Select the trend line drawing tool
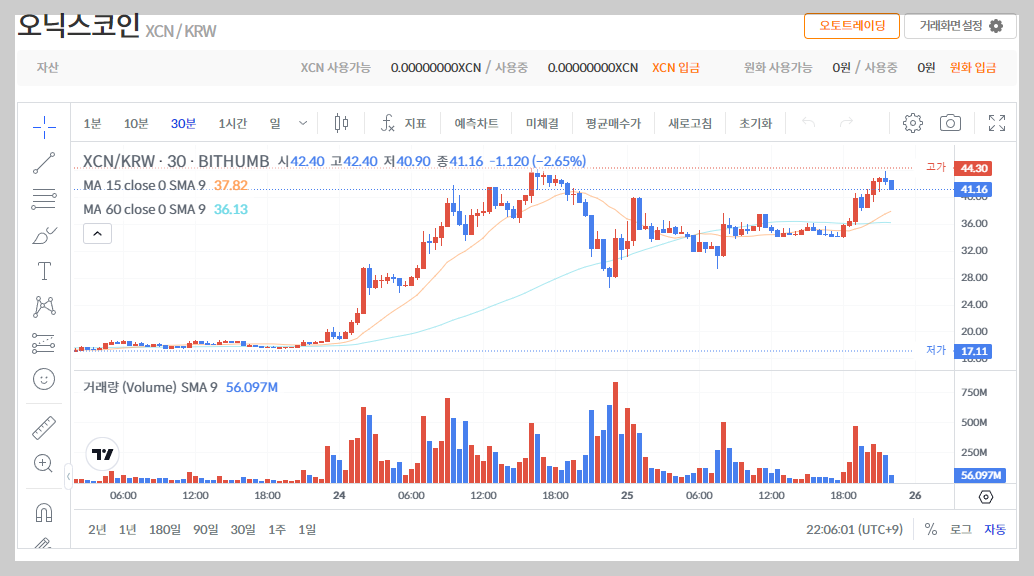The image size is (1034, 576). click(44, 163)
